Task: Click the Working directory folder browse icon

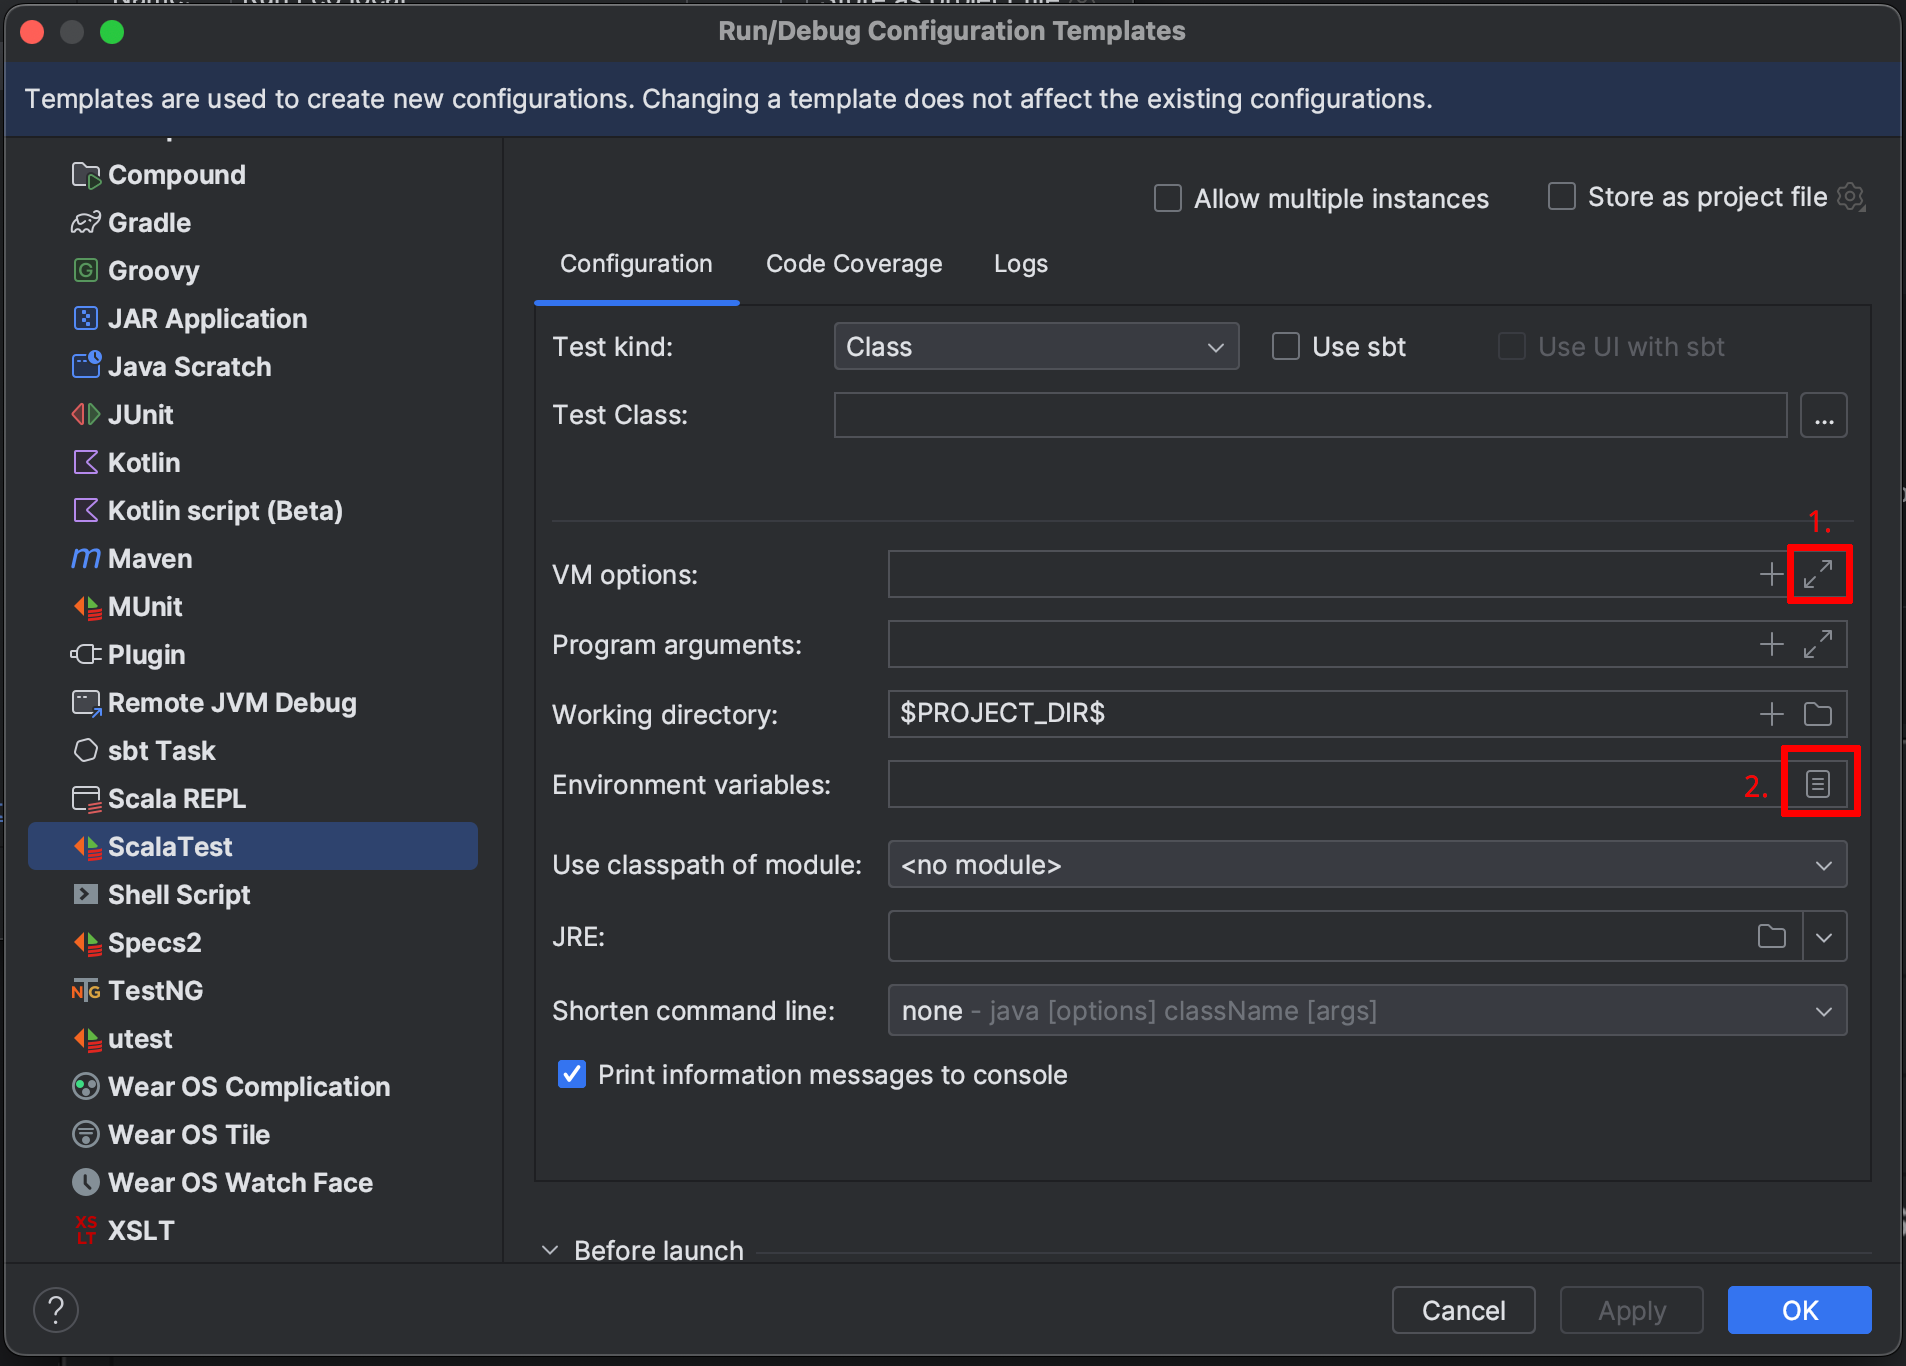Action: click(1817, 714)
